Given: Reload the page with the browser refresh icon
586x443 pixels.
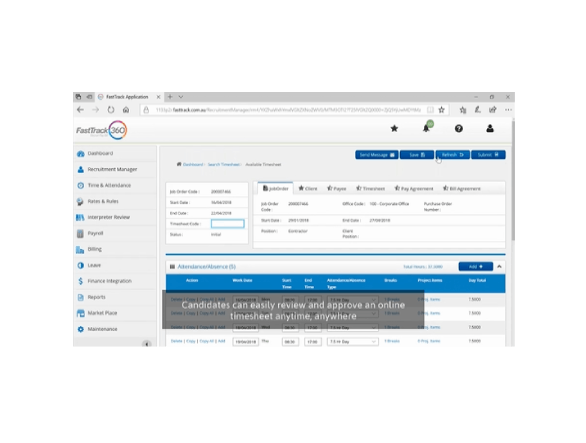Looking at the screenshot, I should [111, 110].
